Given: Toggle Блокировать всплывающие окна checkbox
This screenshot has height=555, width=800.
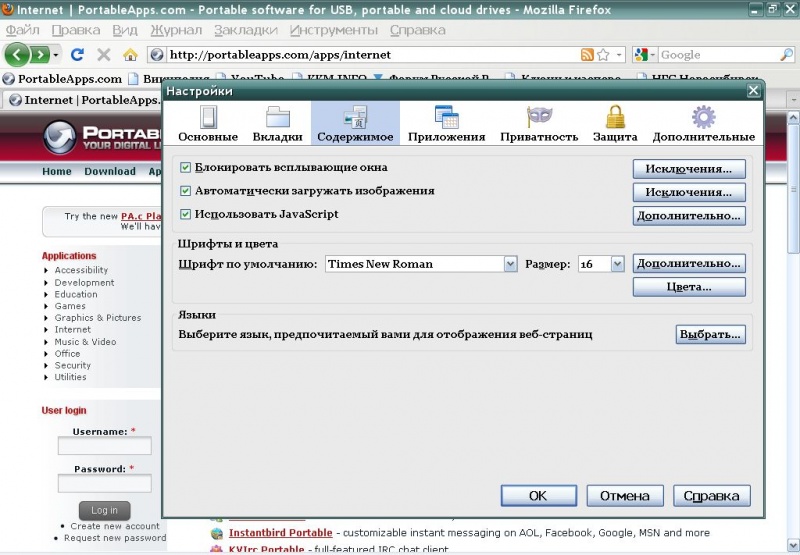Looking at the screenshot, I should click(185, 167).
